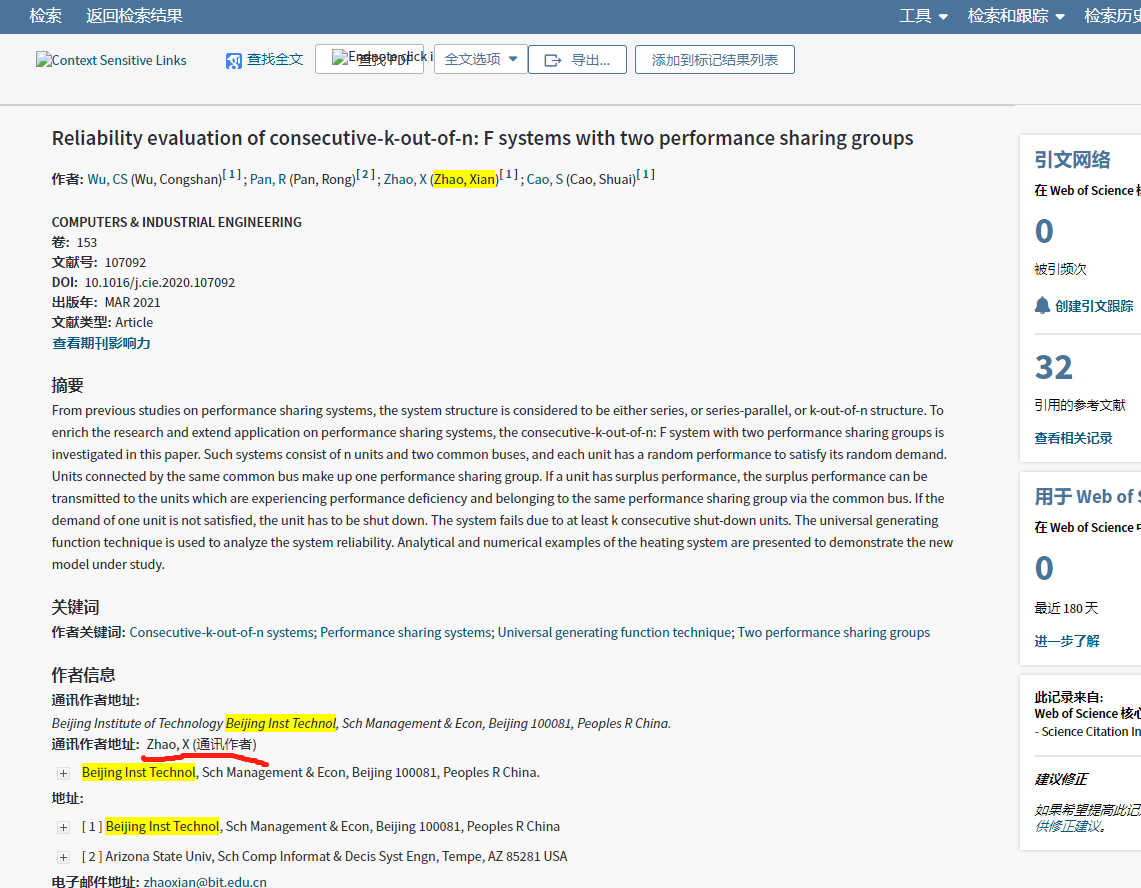Open the 全文选项 dropdown

click(x=481, y=59)
